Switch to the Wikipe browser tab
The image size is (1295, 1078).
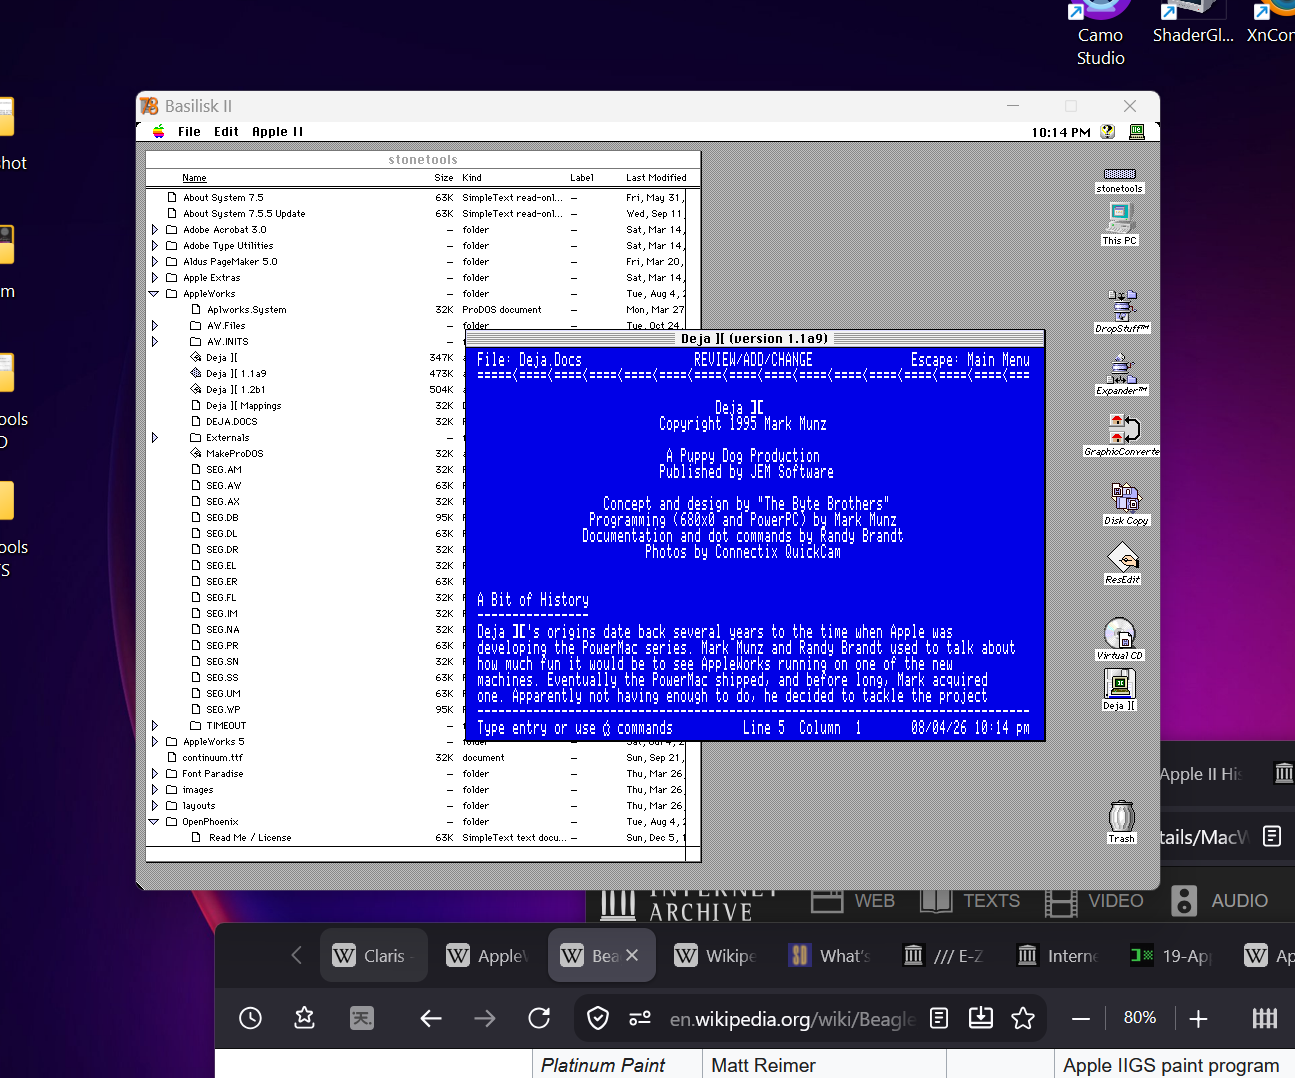pos(716,956)
